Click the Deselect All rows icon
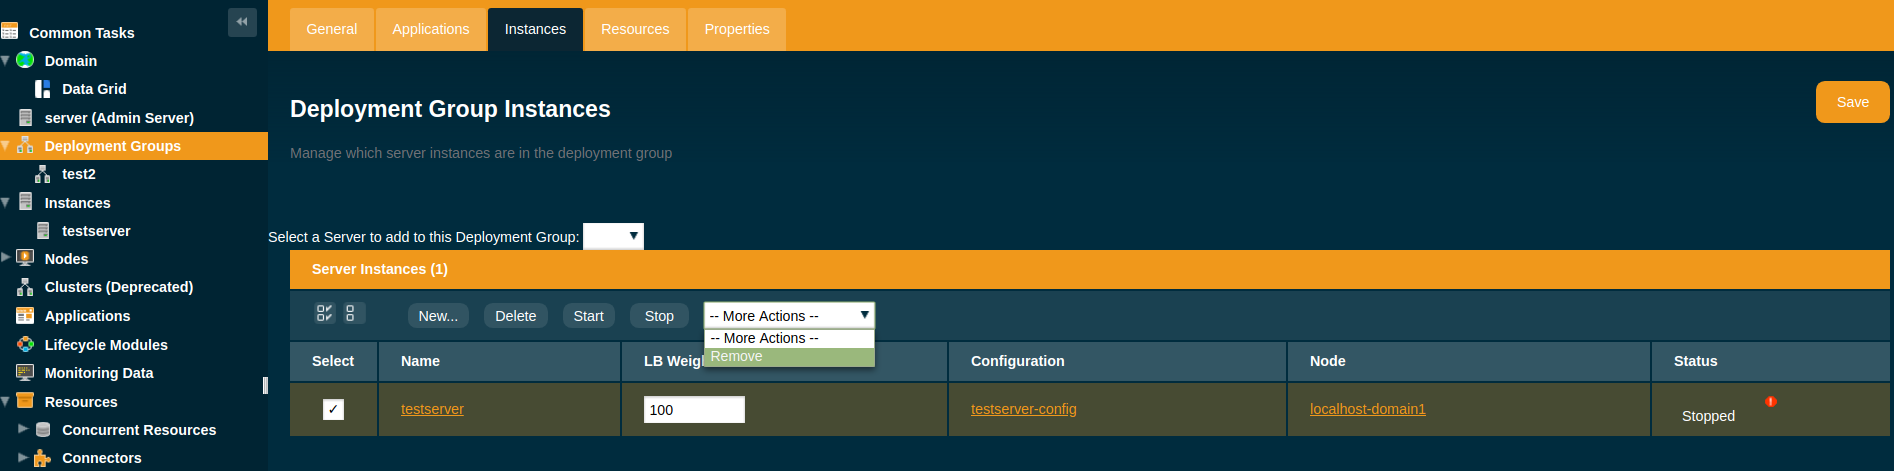 tap(350, 313)
